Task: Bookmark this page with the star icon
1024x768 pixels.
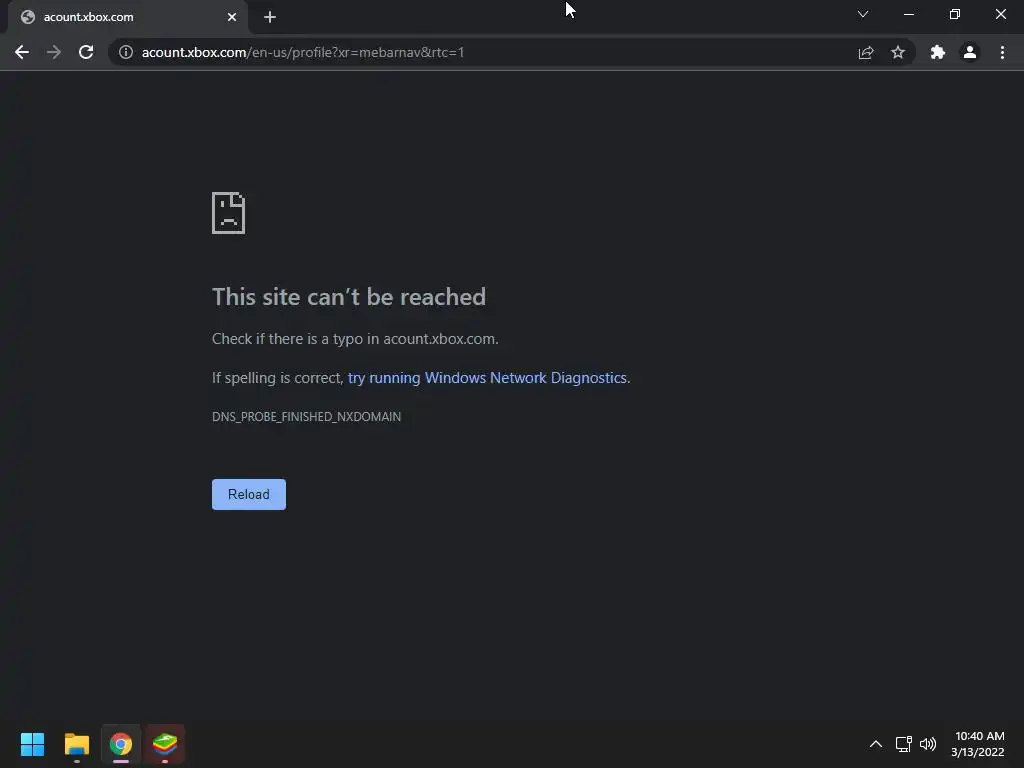Action: (898, 52)
